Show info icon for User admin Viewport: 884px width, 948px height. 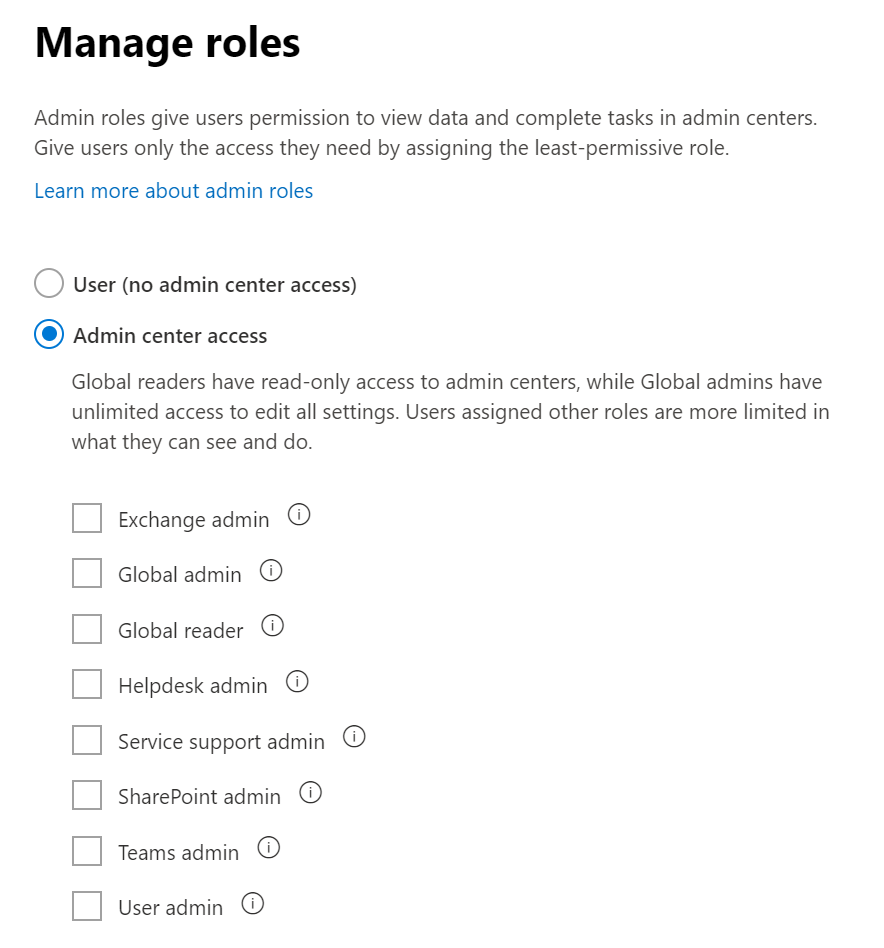pos(253,904)
